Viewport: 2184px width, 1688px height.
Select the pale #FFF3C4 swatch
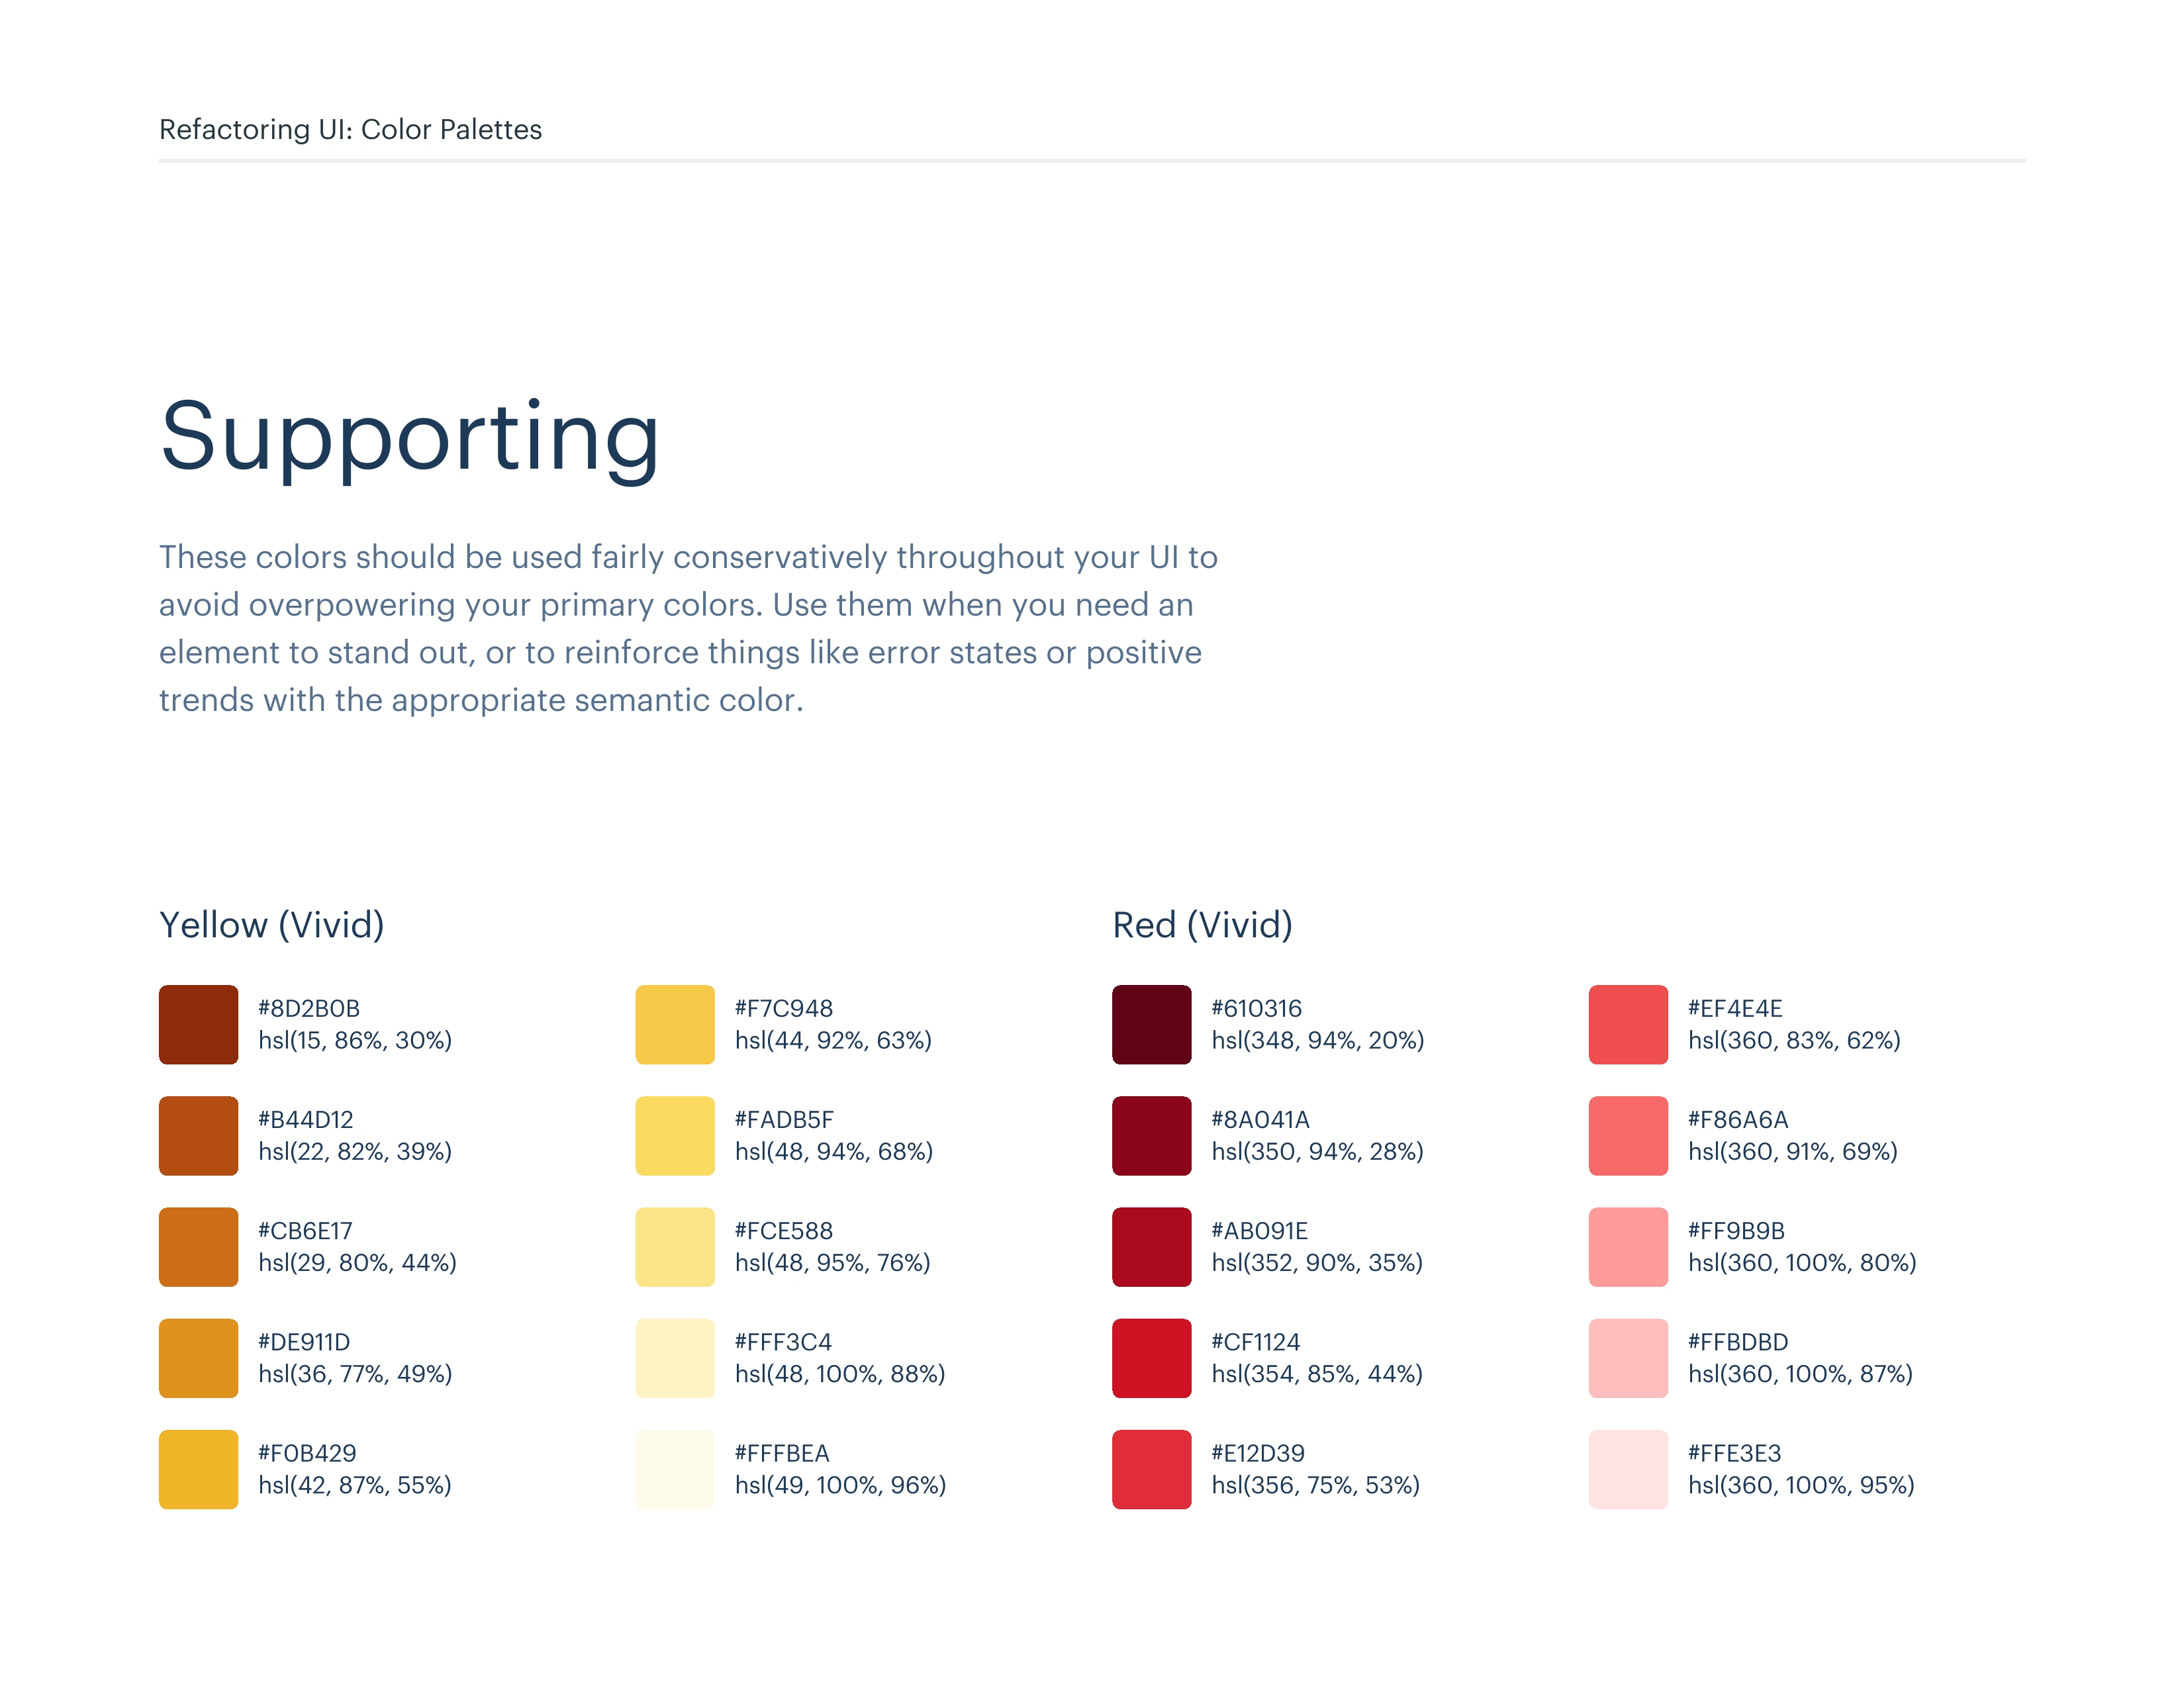point(675,1357)
